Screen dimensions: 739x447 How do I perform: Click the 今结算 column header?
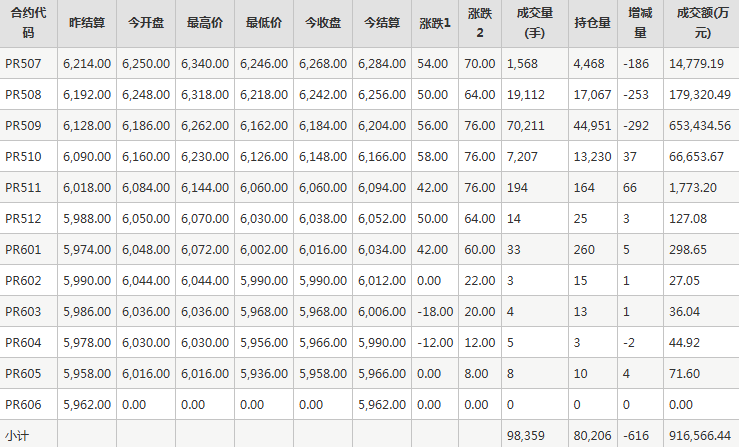[382, 23]
